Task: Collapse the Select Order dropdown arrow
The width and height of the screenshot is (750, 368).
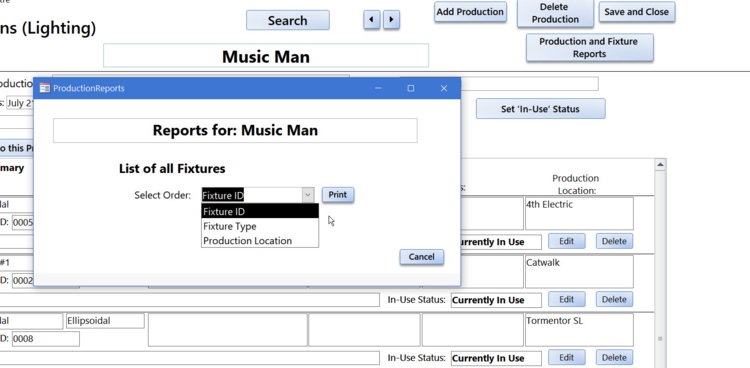Action: (308, 195)
